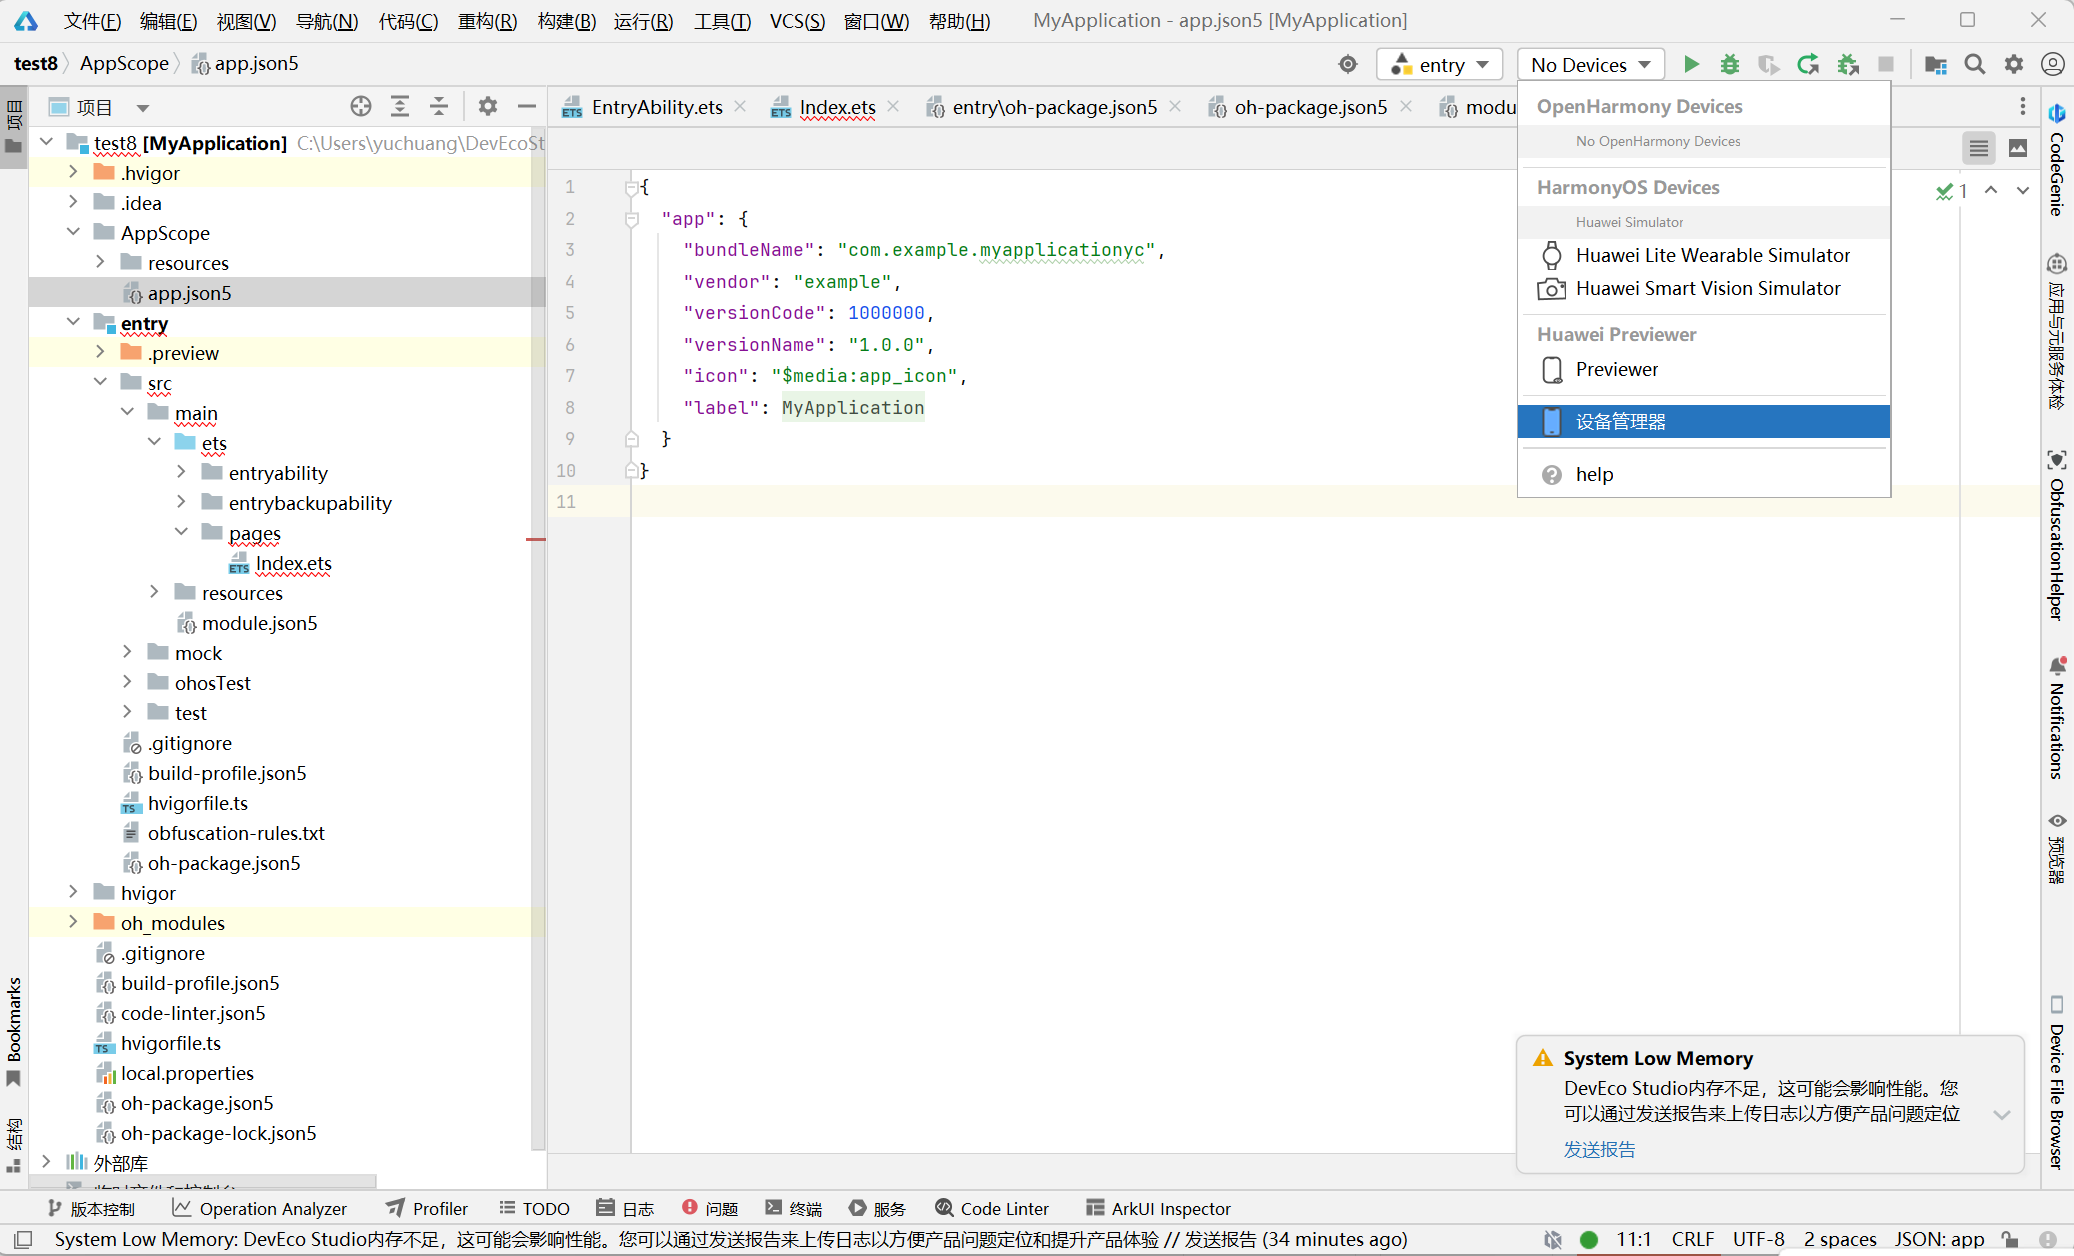Screen dimensions: 2074x1256
Task: Open Profiler tool window
Action: tap(427, 1208)
